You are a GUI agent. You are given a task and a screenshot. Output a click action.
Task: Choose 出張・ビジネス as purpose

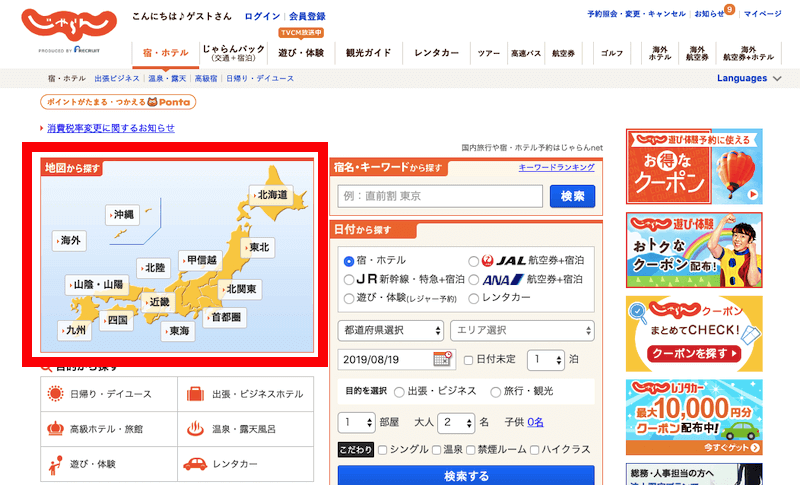(399, 392)
